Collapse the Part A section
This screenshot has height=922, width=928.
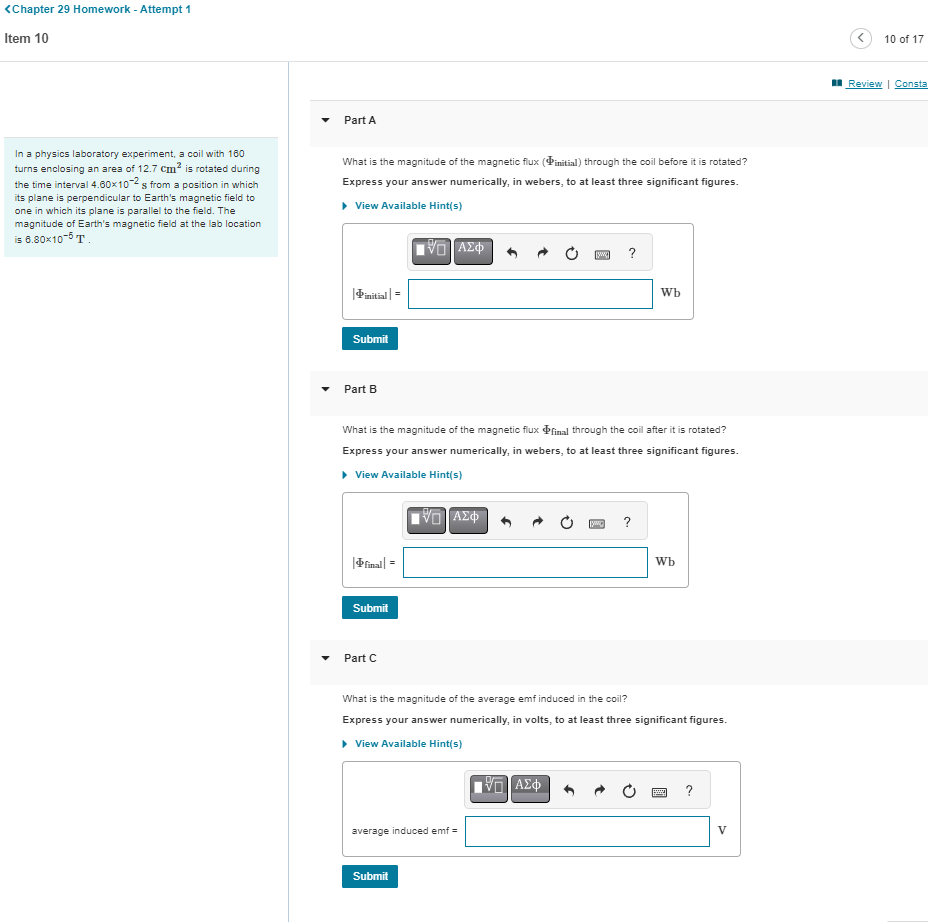point(324,120)
